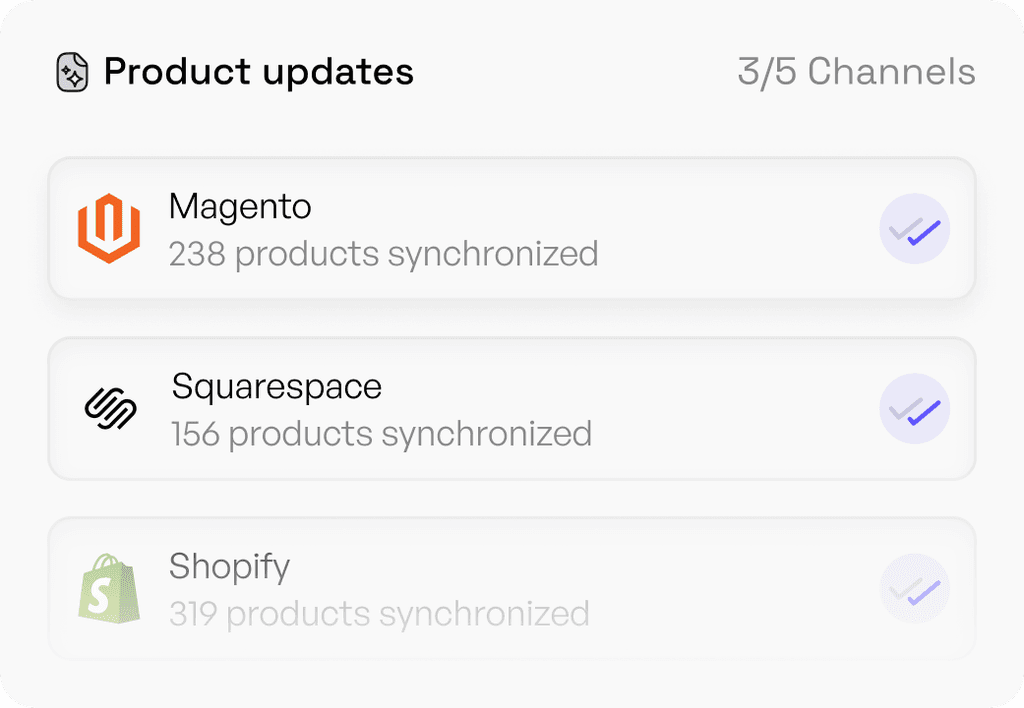Image resolution: width=1024 pixels, height=708 pixels.
Task: Click the black Squarespace logo
Action: 110,409
